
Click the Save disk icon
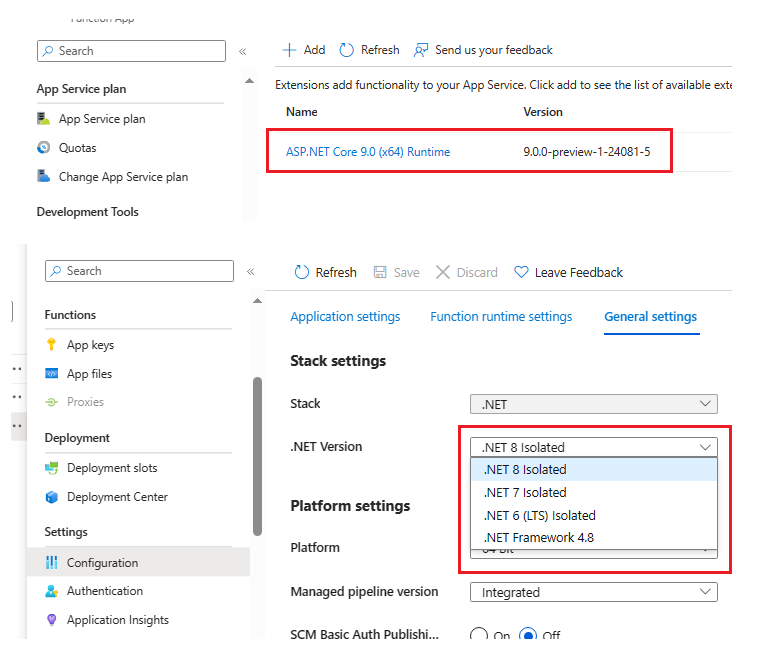[x=380, y=272]
